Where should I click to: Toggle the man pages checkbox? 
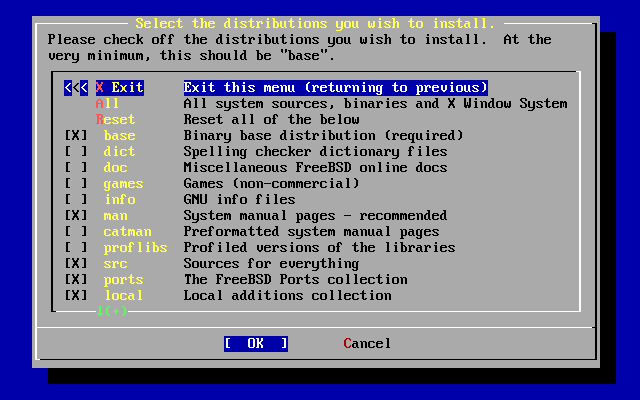[x=76, y=216]
